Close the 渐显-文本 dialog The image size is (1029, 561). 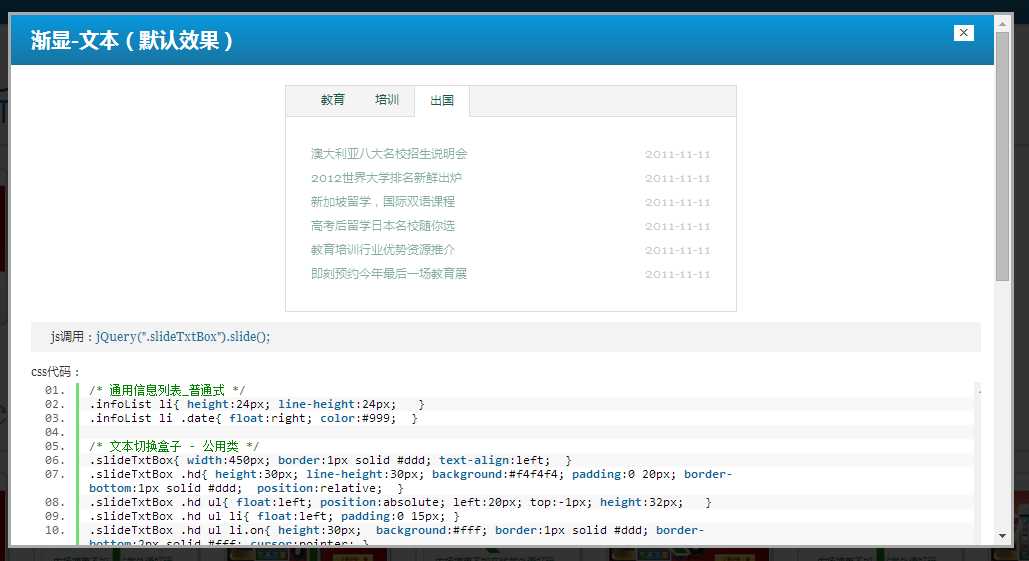coord(963,33)
